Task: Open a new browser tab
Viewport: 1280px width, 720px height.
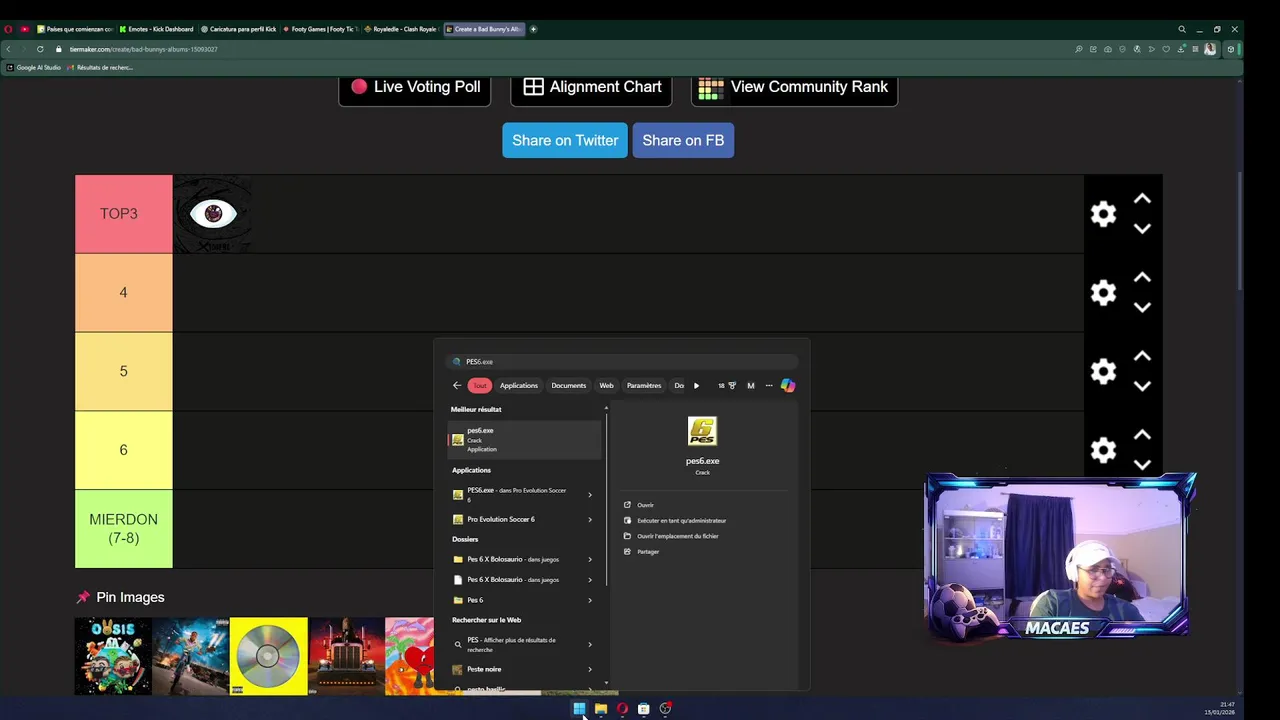Action: [533, 29]
